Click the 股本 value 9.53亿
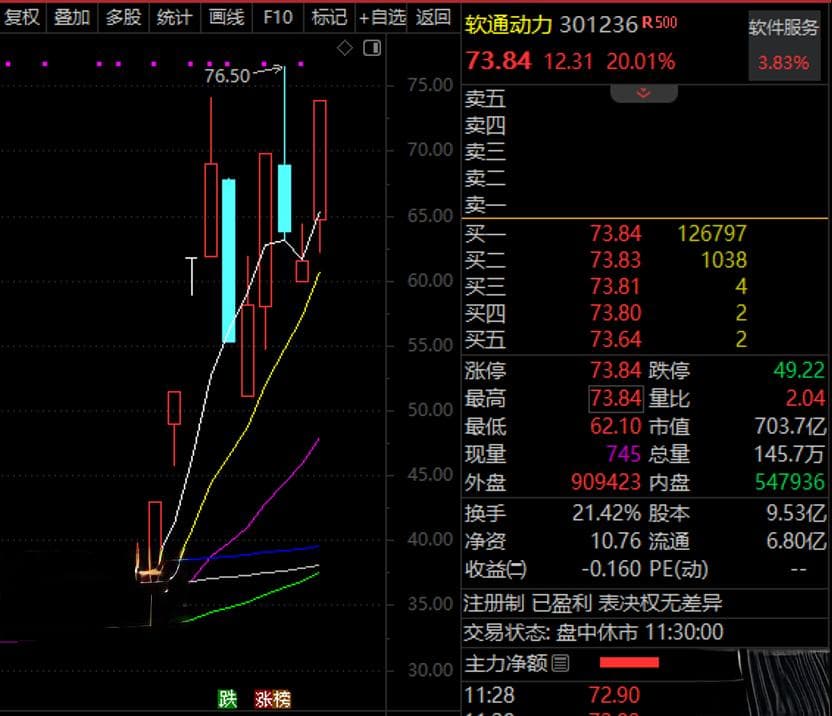 pos(796,513)
